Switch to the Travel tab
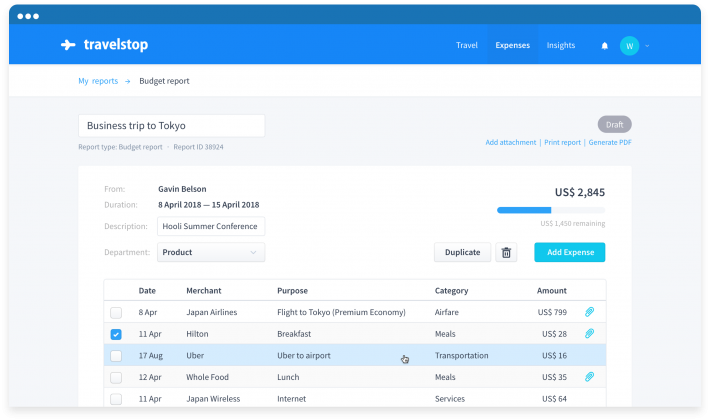The width and height of the screenshot is (710, 420). point(466,46)
